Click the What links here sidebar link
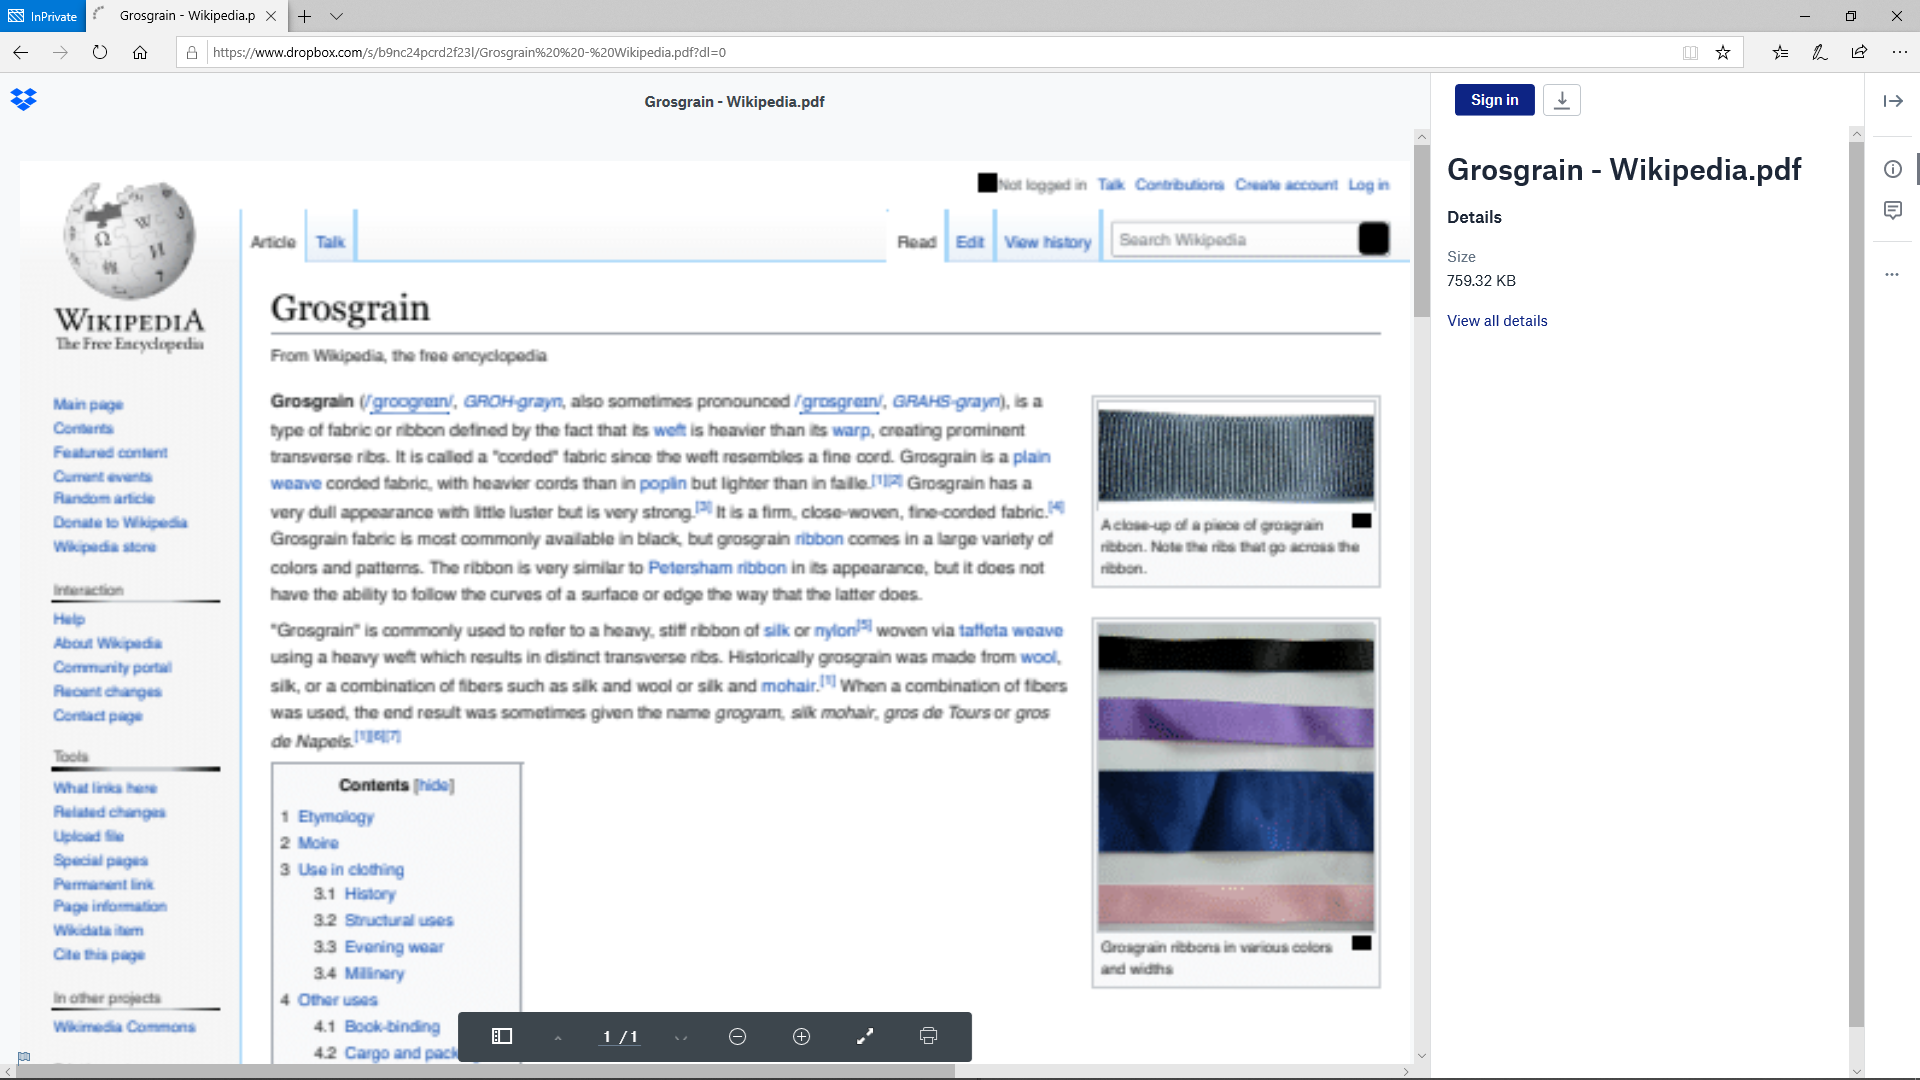 [x=105, y=788]
